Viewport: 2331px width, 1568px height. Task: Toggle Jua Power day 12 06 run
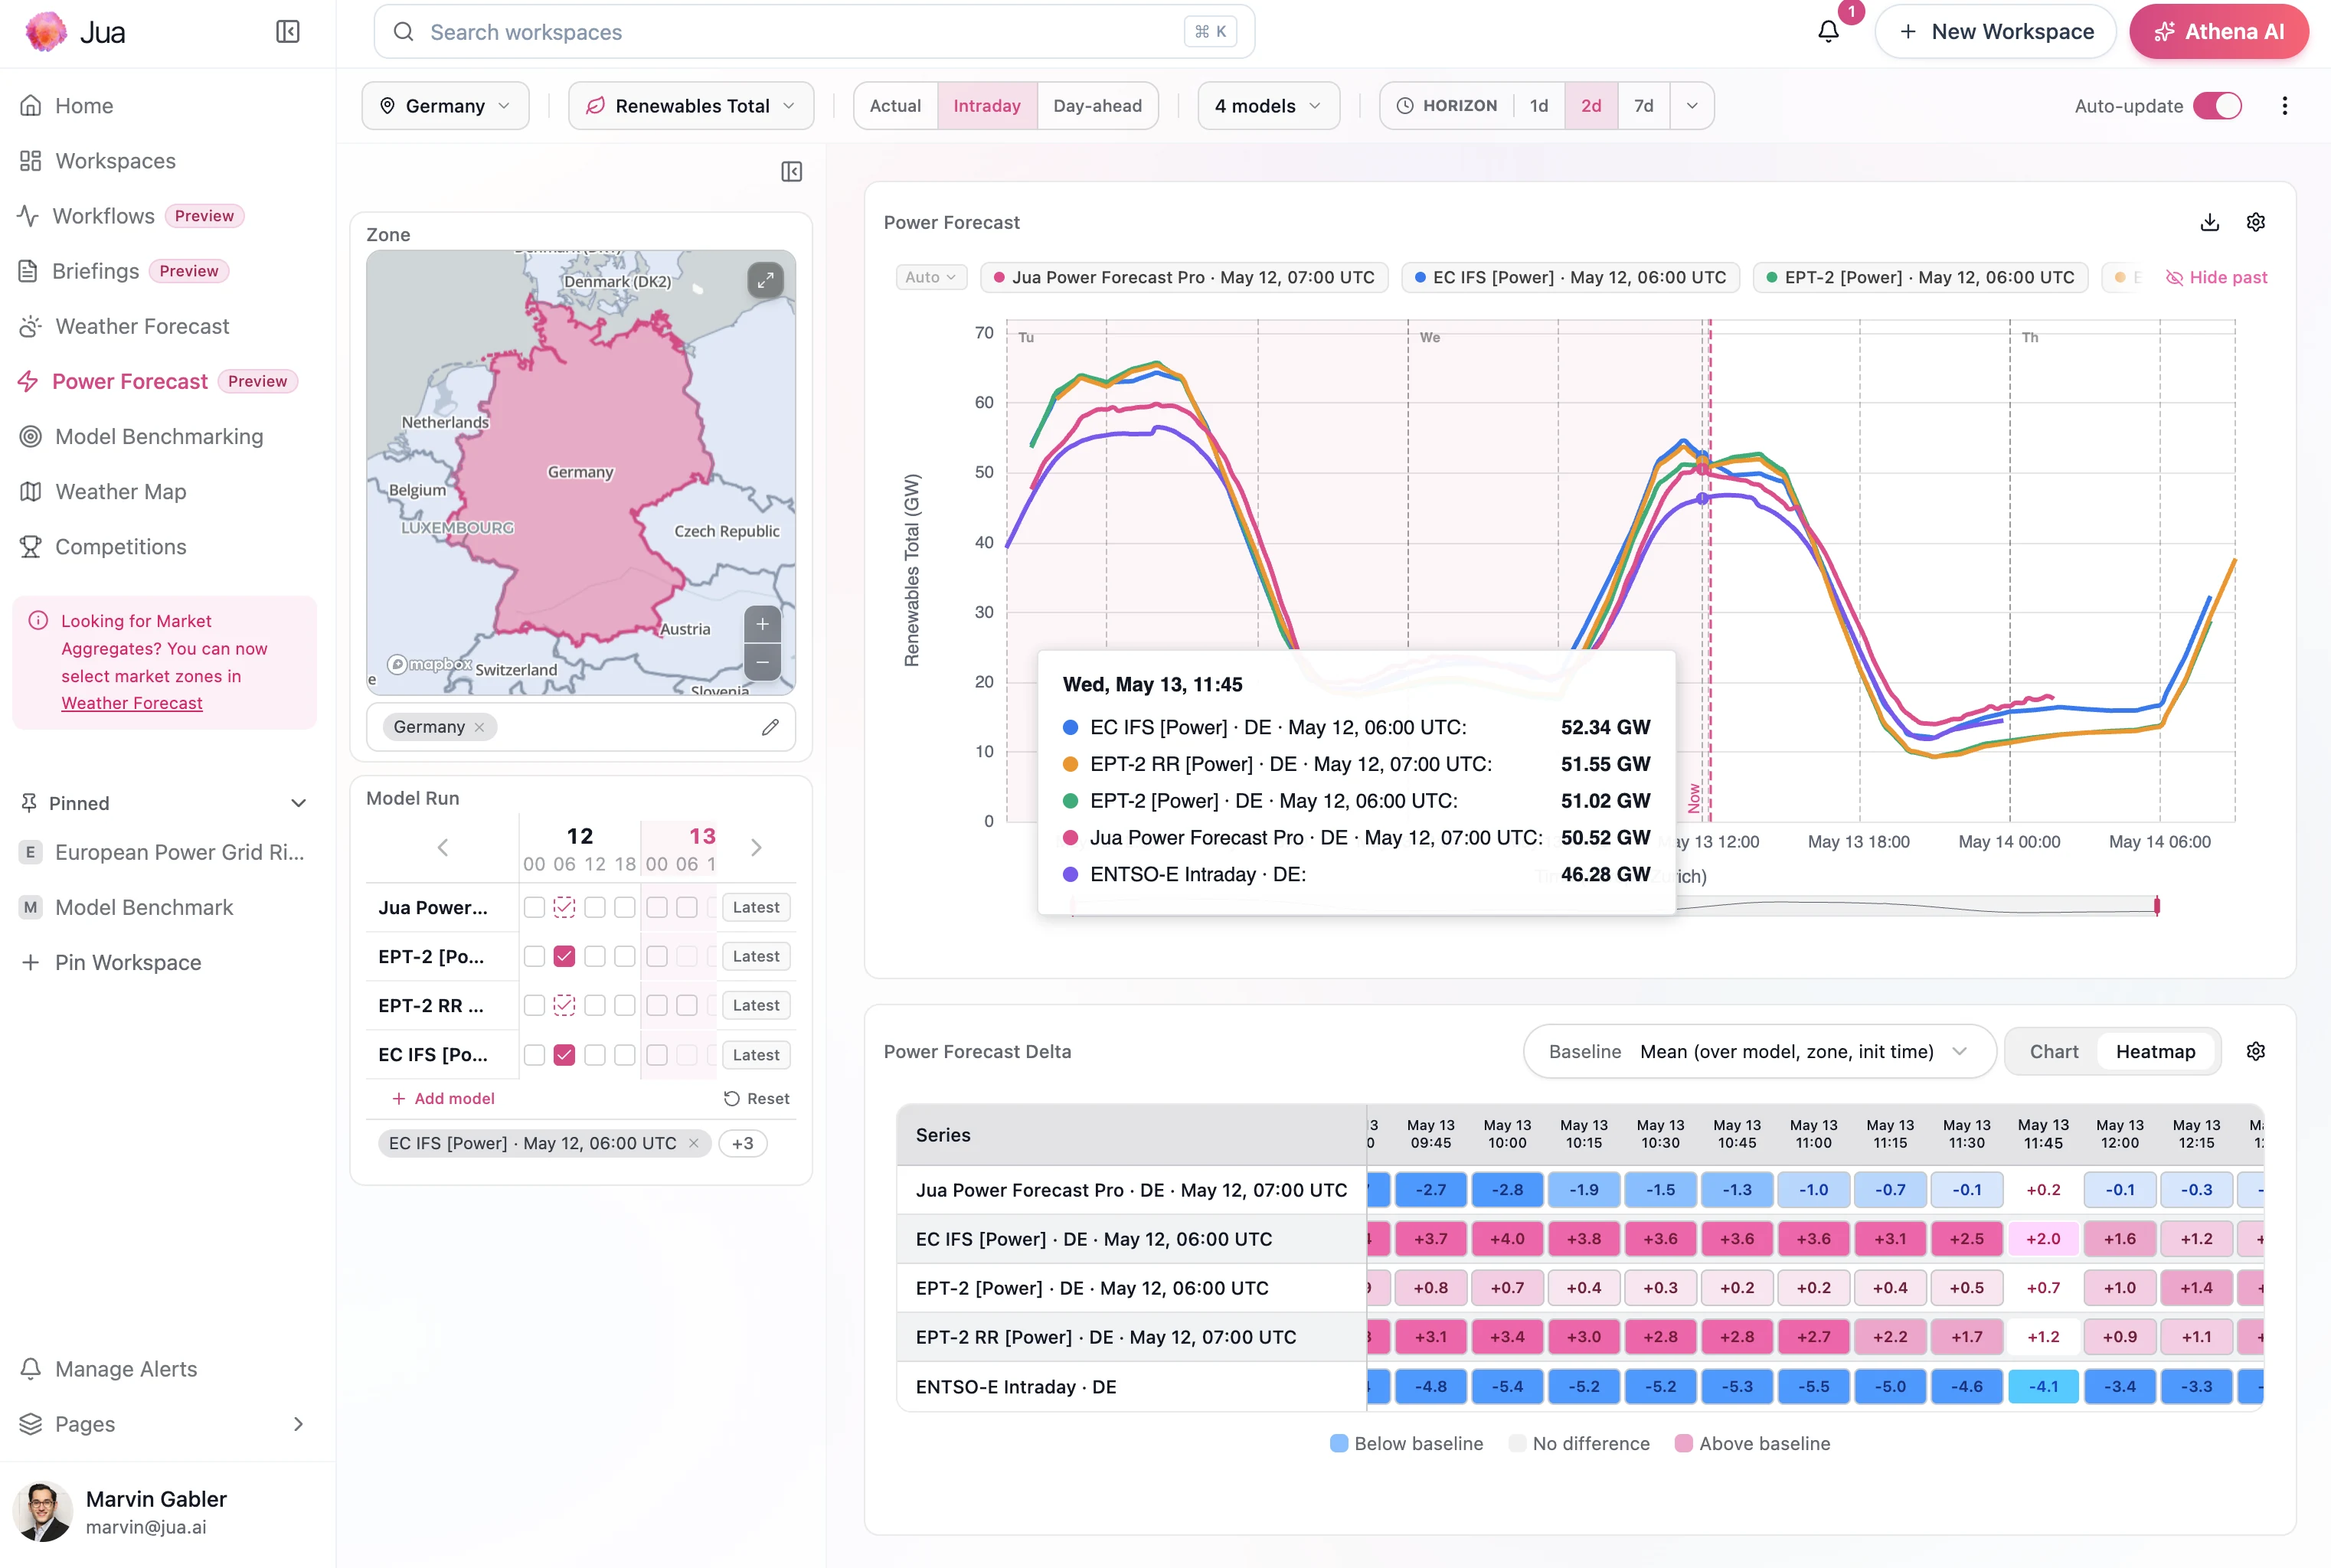[564, 907]
